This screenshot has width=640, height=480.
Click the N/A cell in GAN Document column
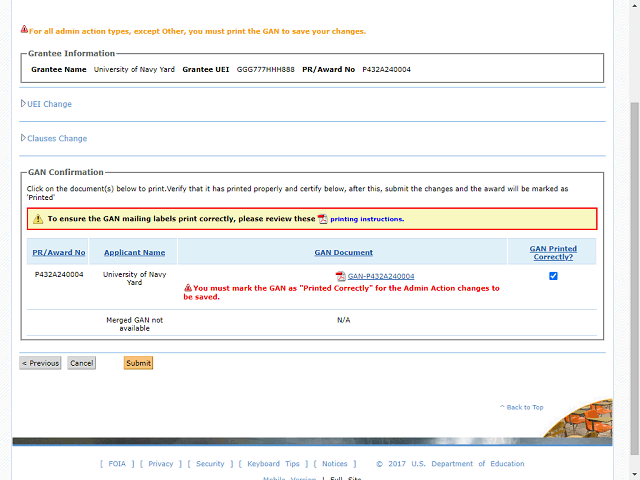pos(343,320)
